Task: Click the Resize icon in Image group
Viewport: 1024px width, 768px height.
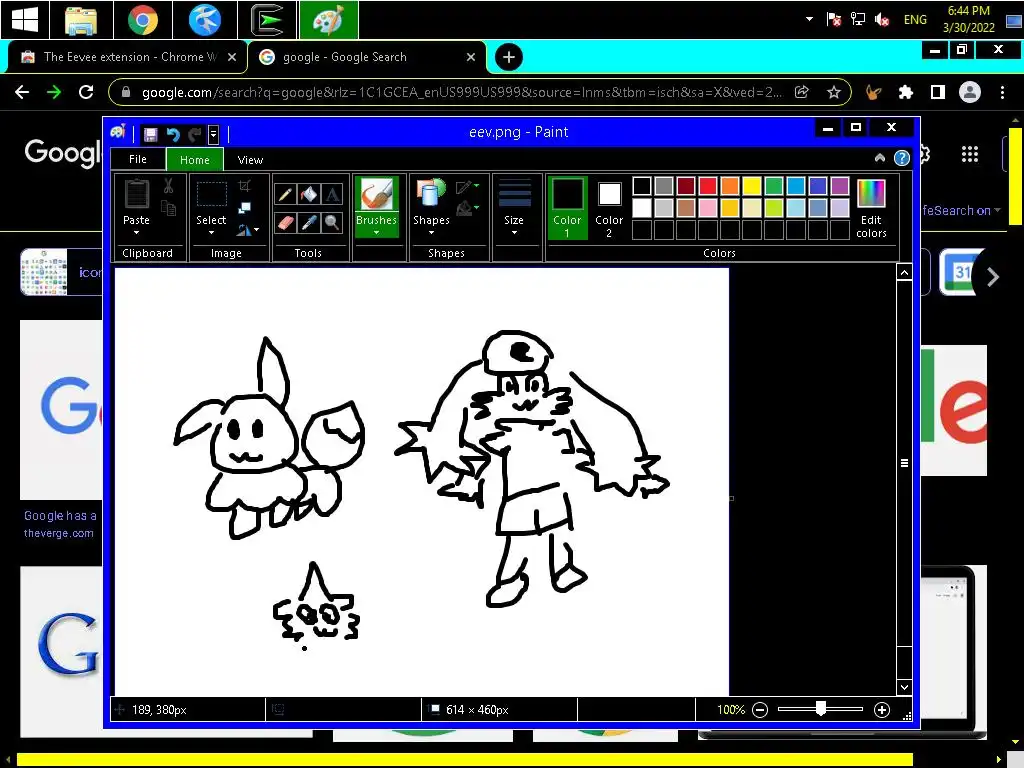Action: pos(244,208)
